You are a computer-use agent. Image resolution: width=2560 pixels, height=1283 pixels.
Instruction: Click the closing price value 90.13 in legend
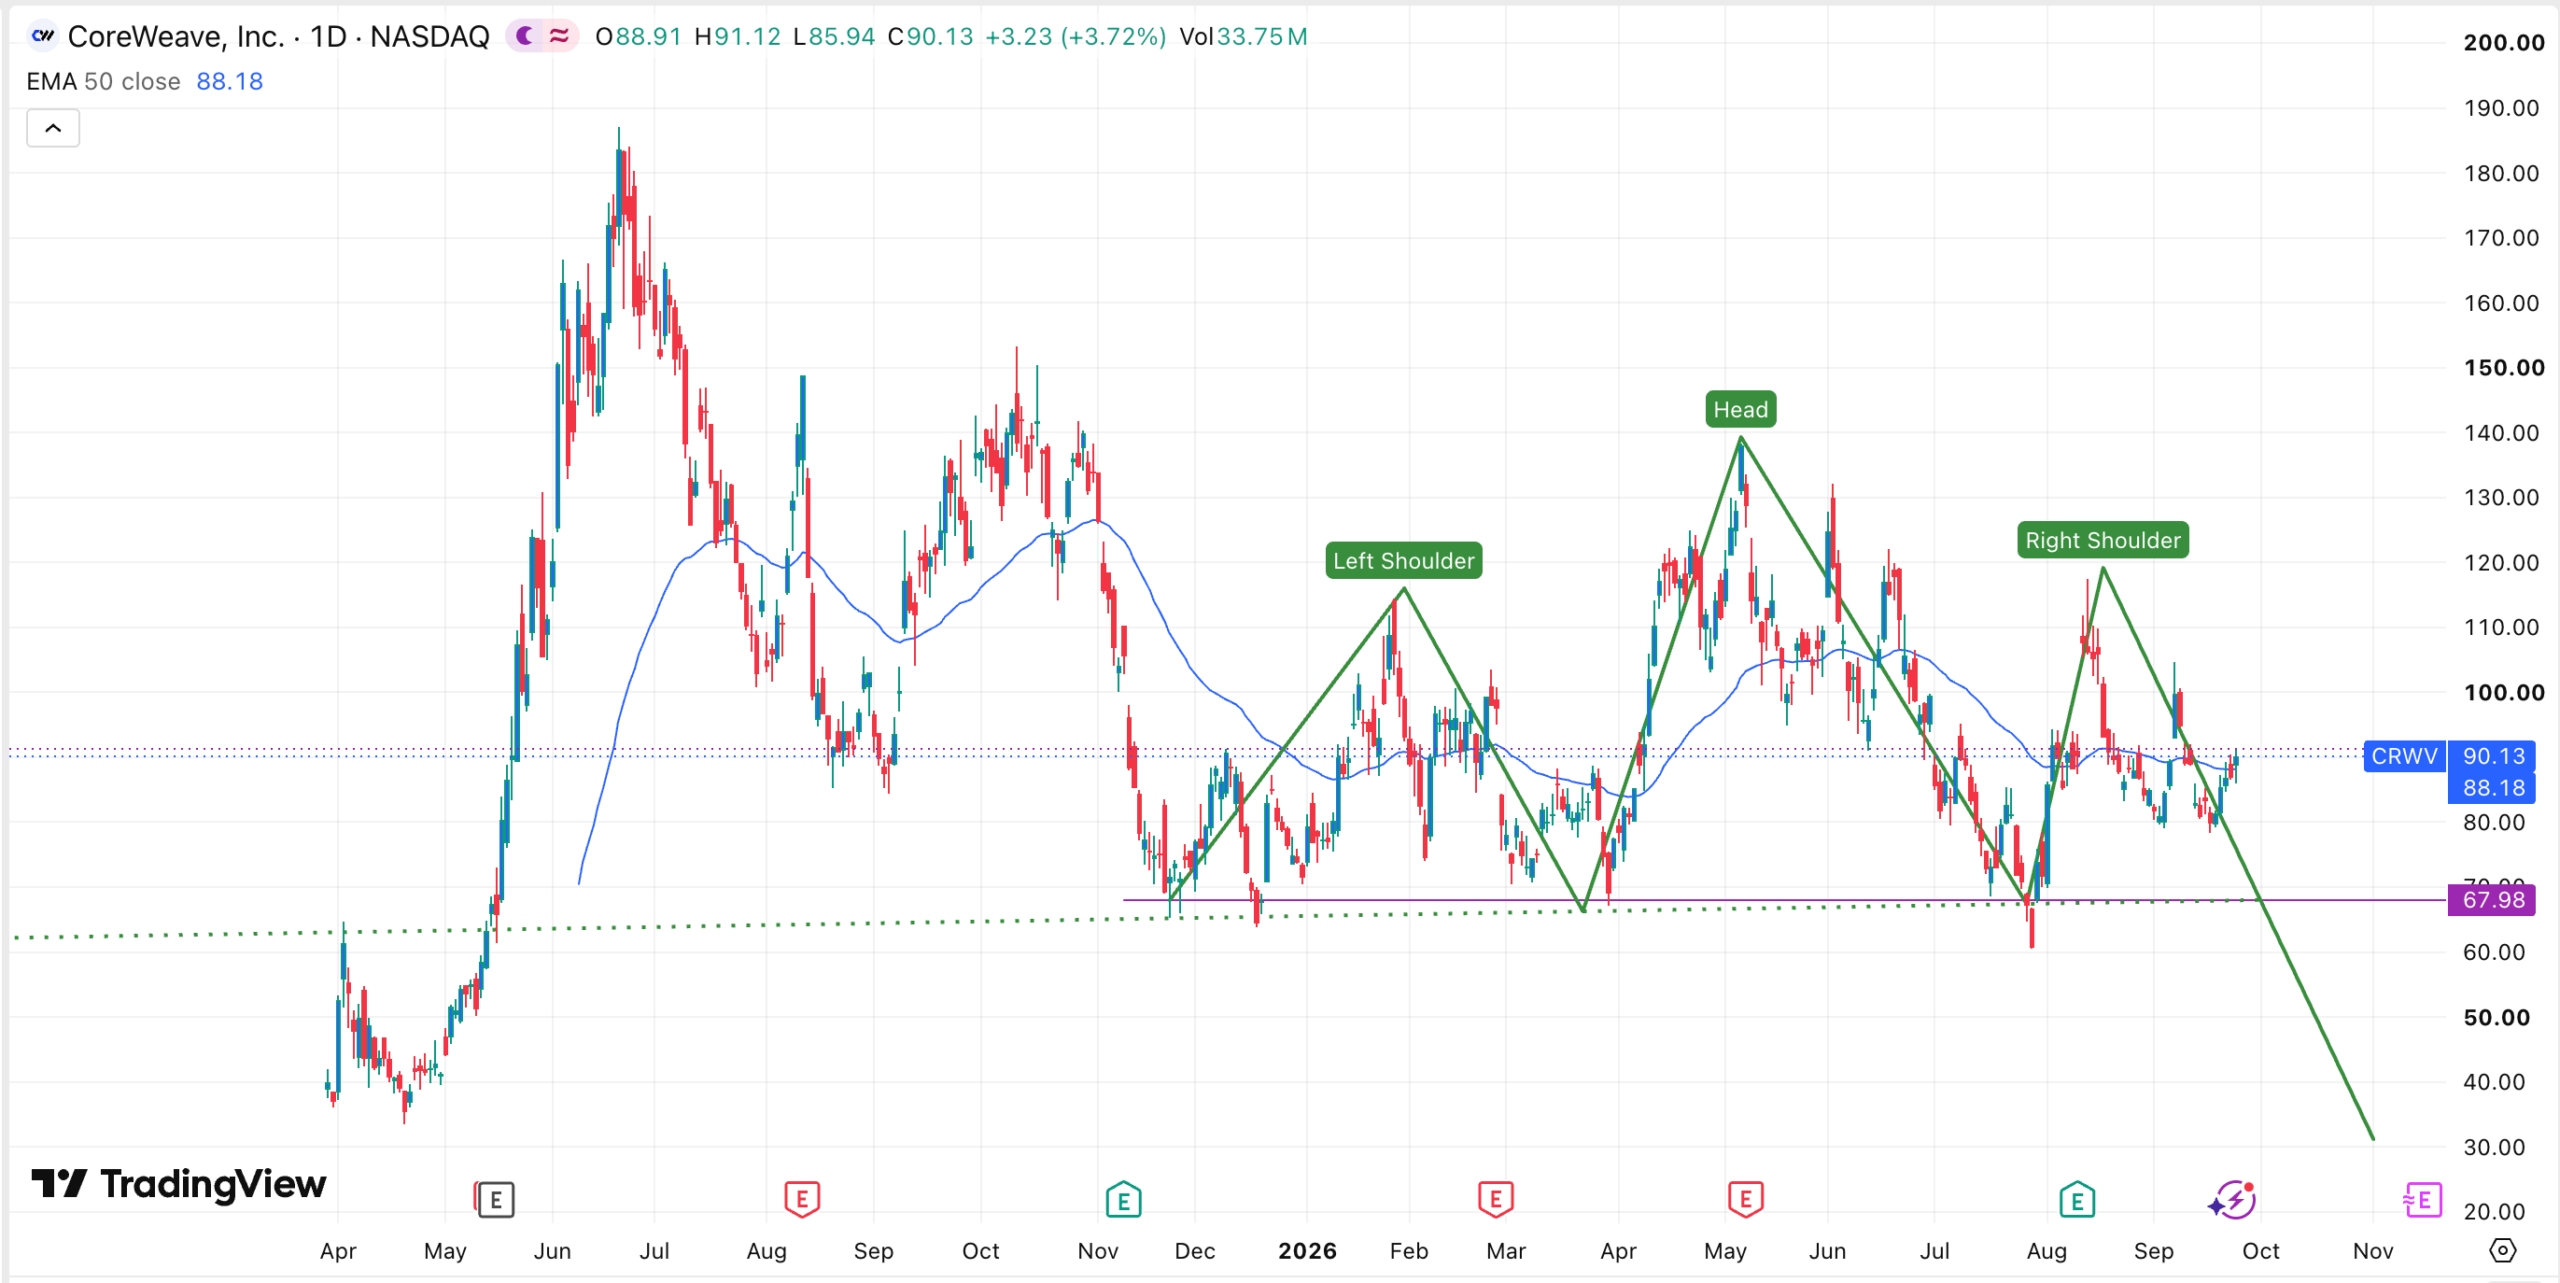940,37
